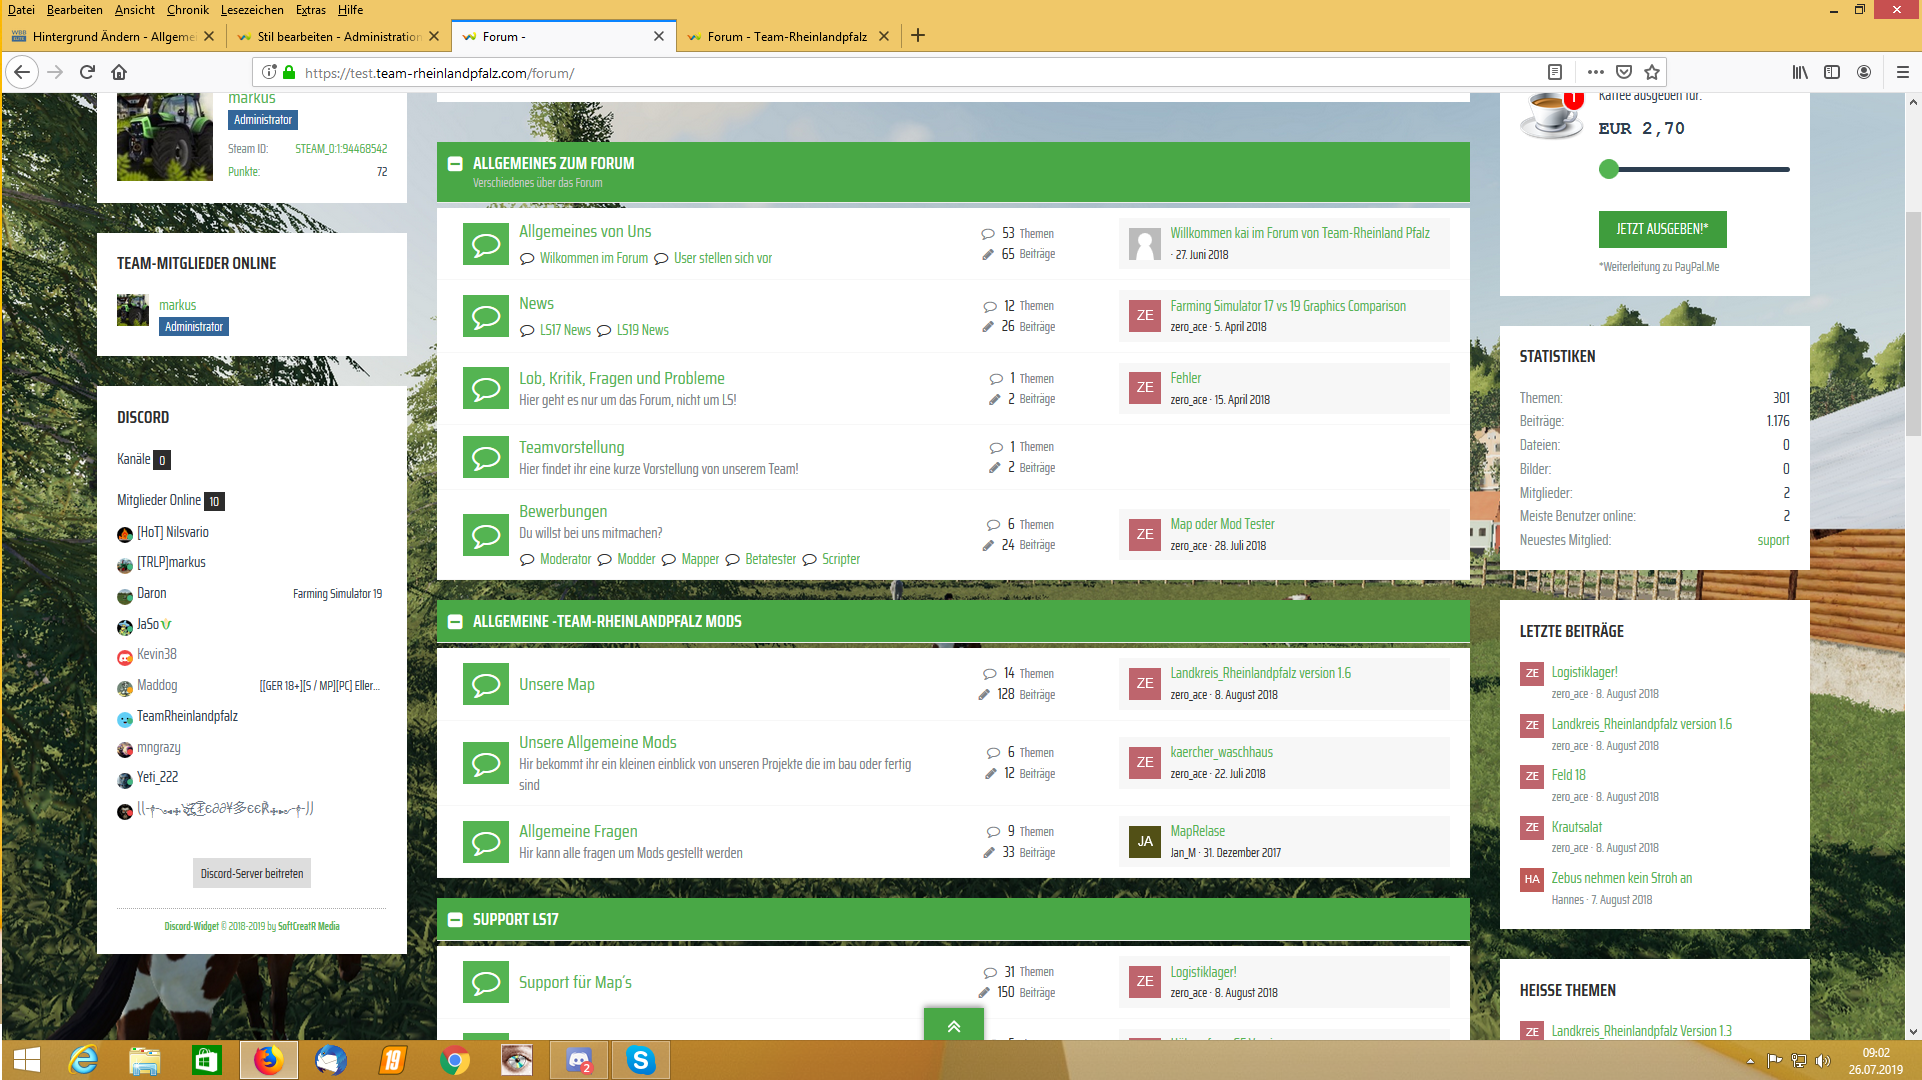Open page actions three-dots menu in address bar
The width and height of the screenshot is (1922, 1080).
point(1595,72)
